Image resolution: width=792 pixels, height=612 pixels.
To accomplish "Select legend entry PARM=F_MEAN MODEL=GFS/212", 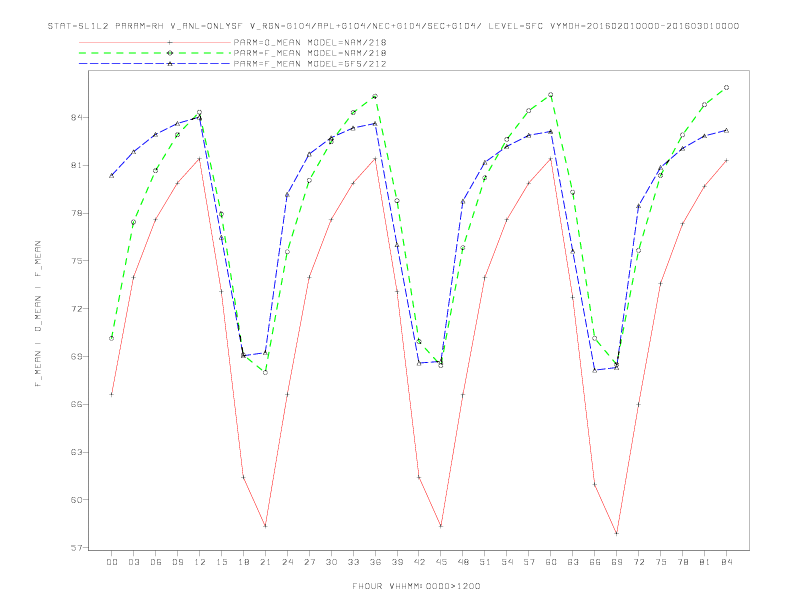I will point(310,64).
